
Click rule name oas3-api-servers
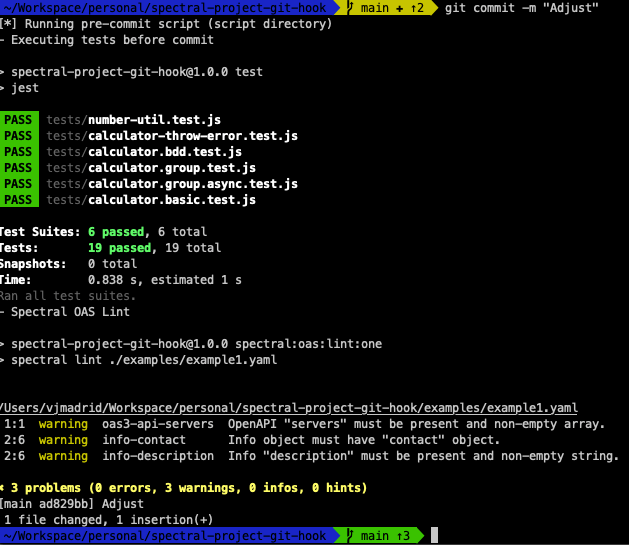click(158, 424)
